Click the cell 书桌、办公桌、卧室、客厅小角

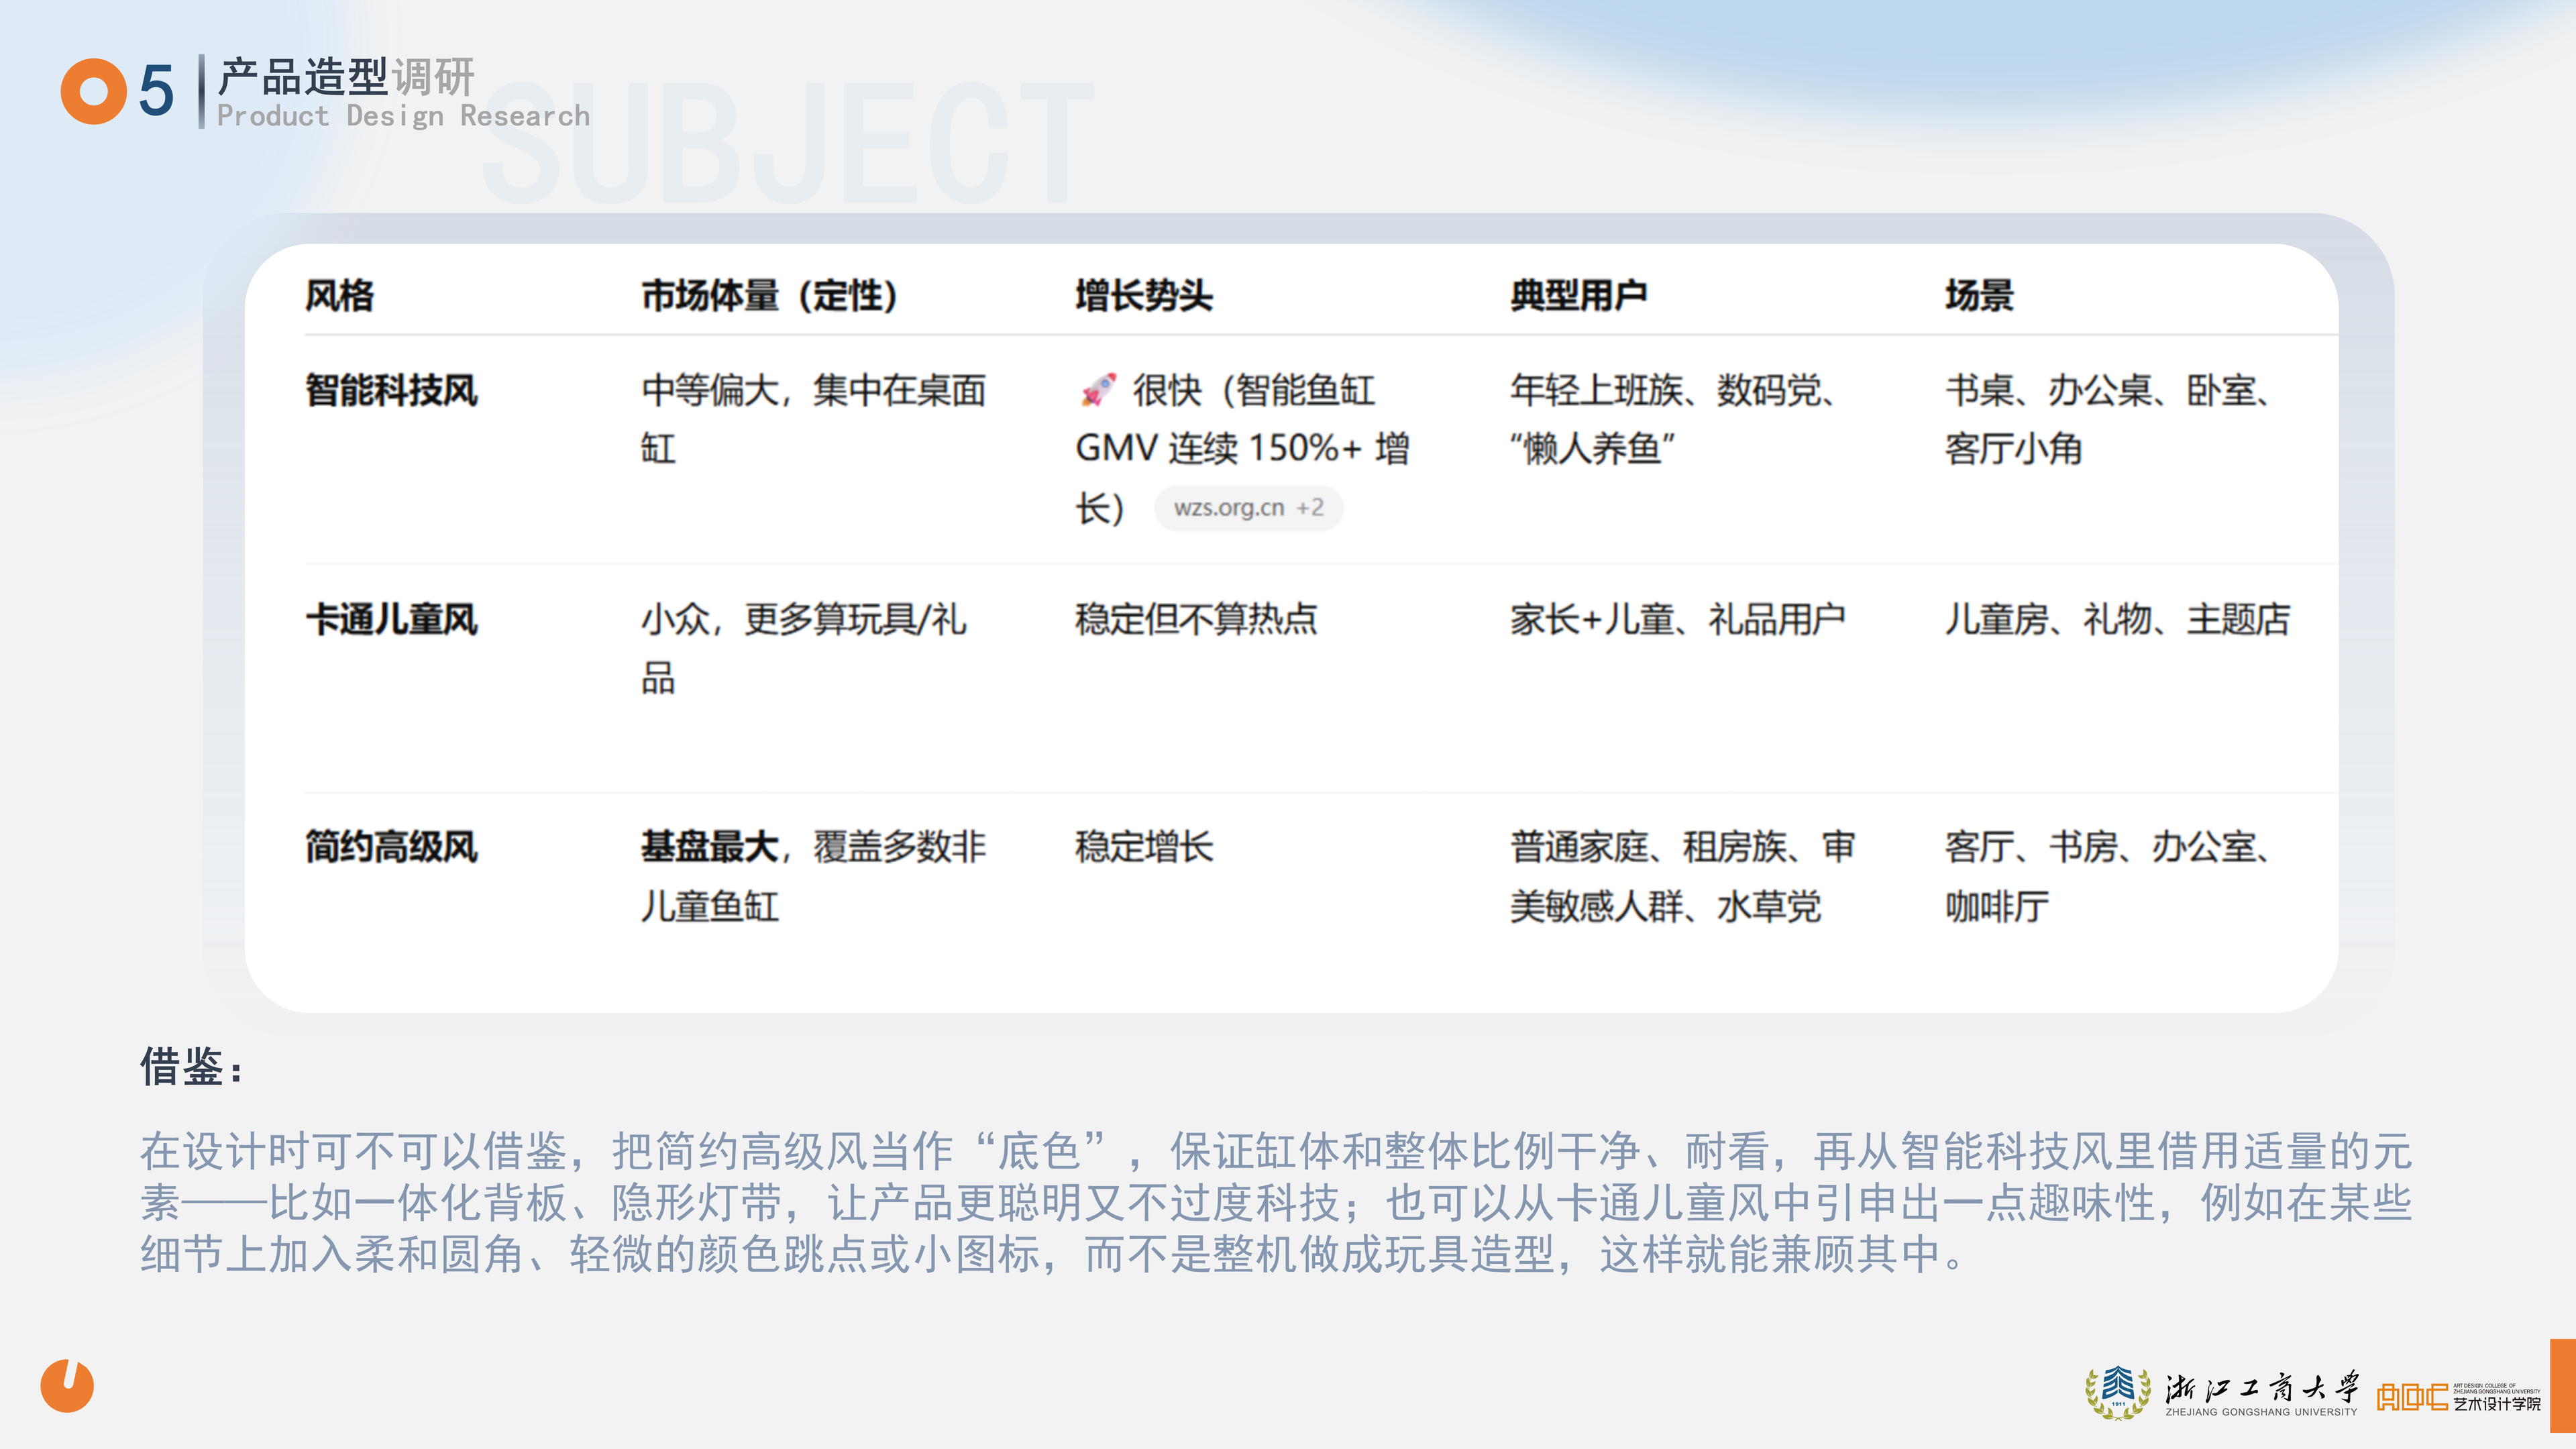(2108, 418)
